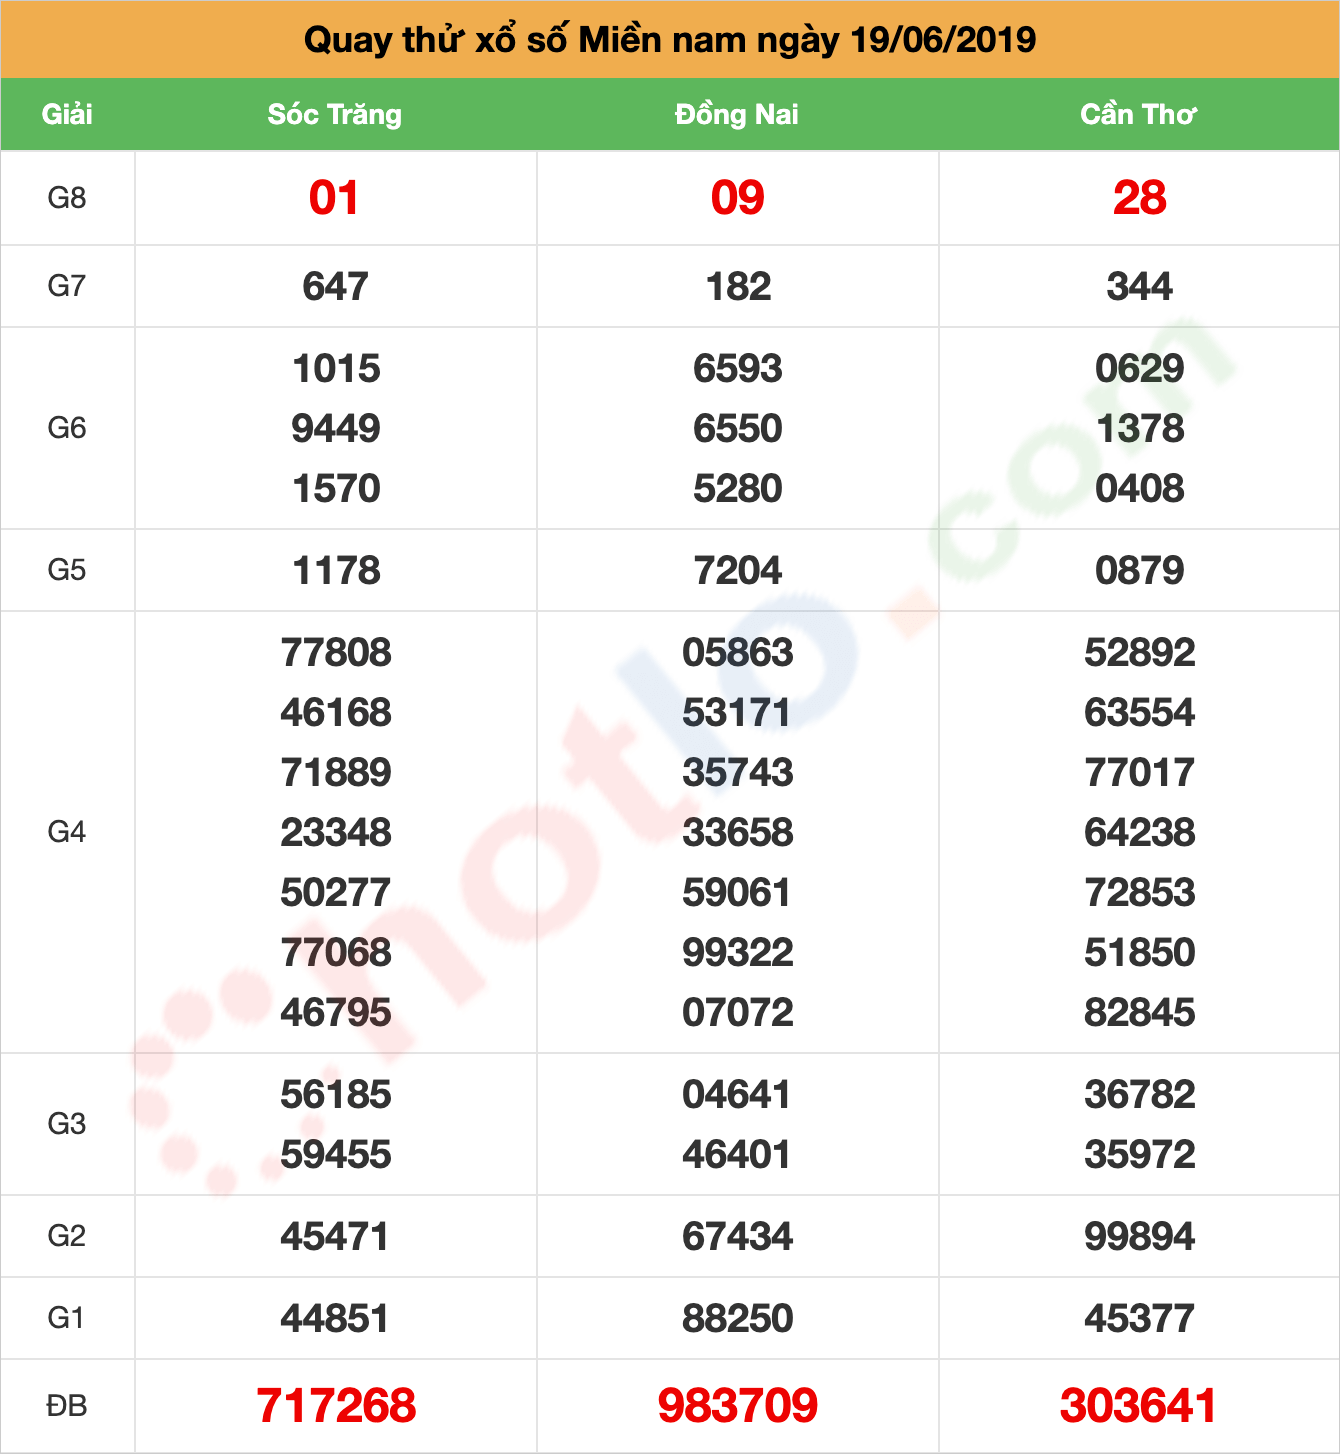Select G2 number 45471
1340x1454 pixels.
point(335,1237)
